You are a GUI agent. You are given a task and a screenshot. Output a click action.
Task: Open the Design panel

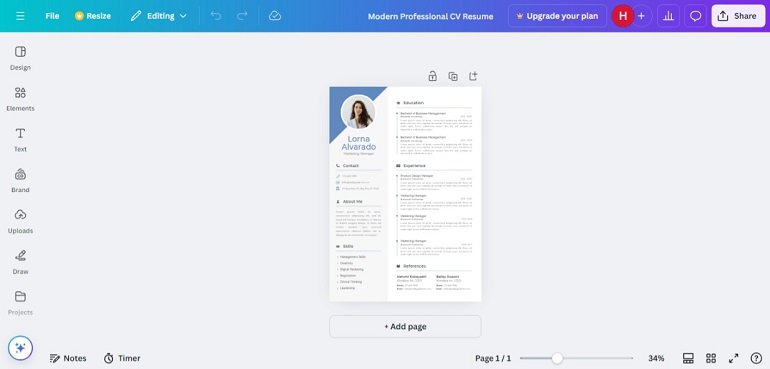20,58
